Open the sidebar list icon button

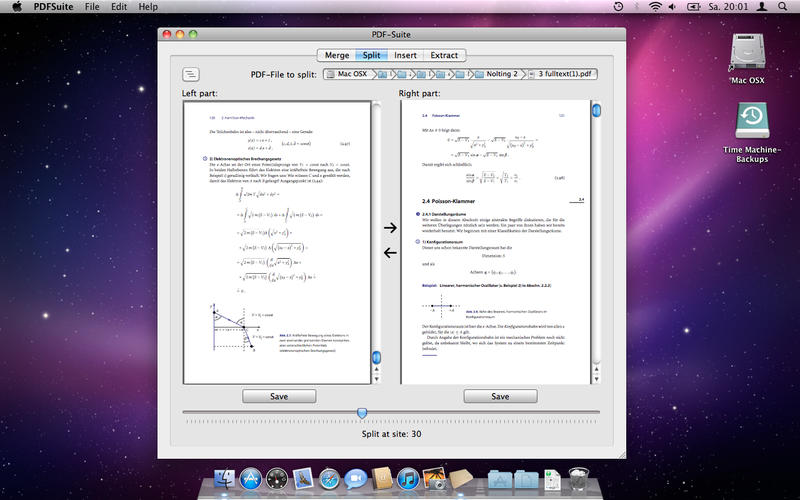click(x=191, y=74)
